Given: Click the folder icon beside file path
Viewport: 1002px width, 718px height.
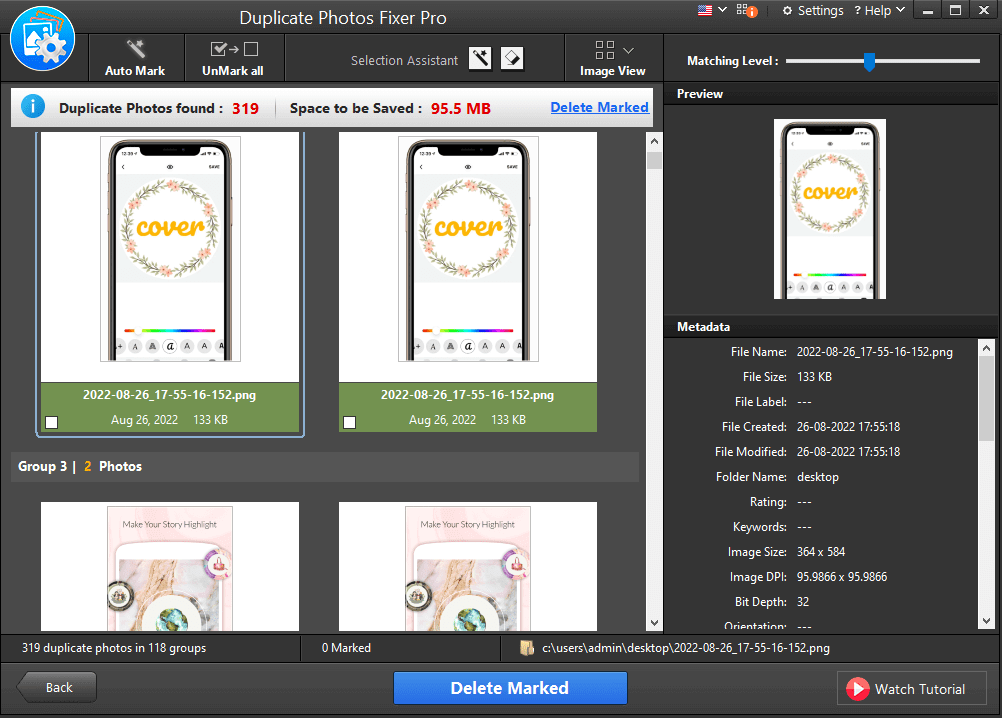Looking at the screenshot, I should tap(528, 648).
